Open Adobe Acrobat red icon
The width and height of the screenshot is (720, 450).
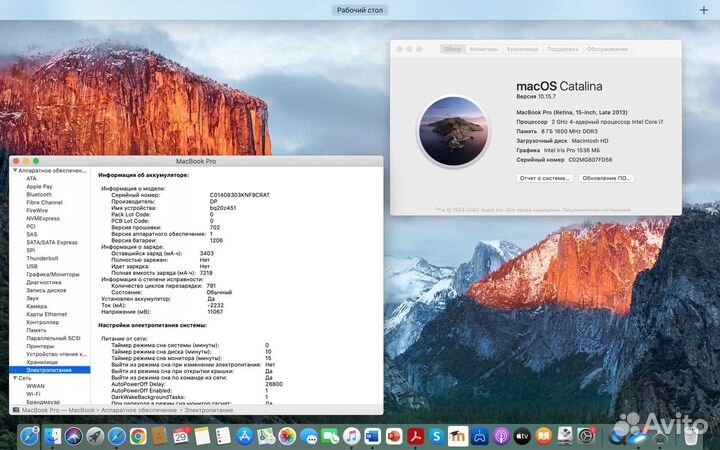click(x=416, y=436)
